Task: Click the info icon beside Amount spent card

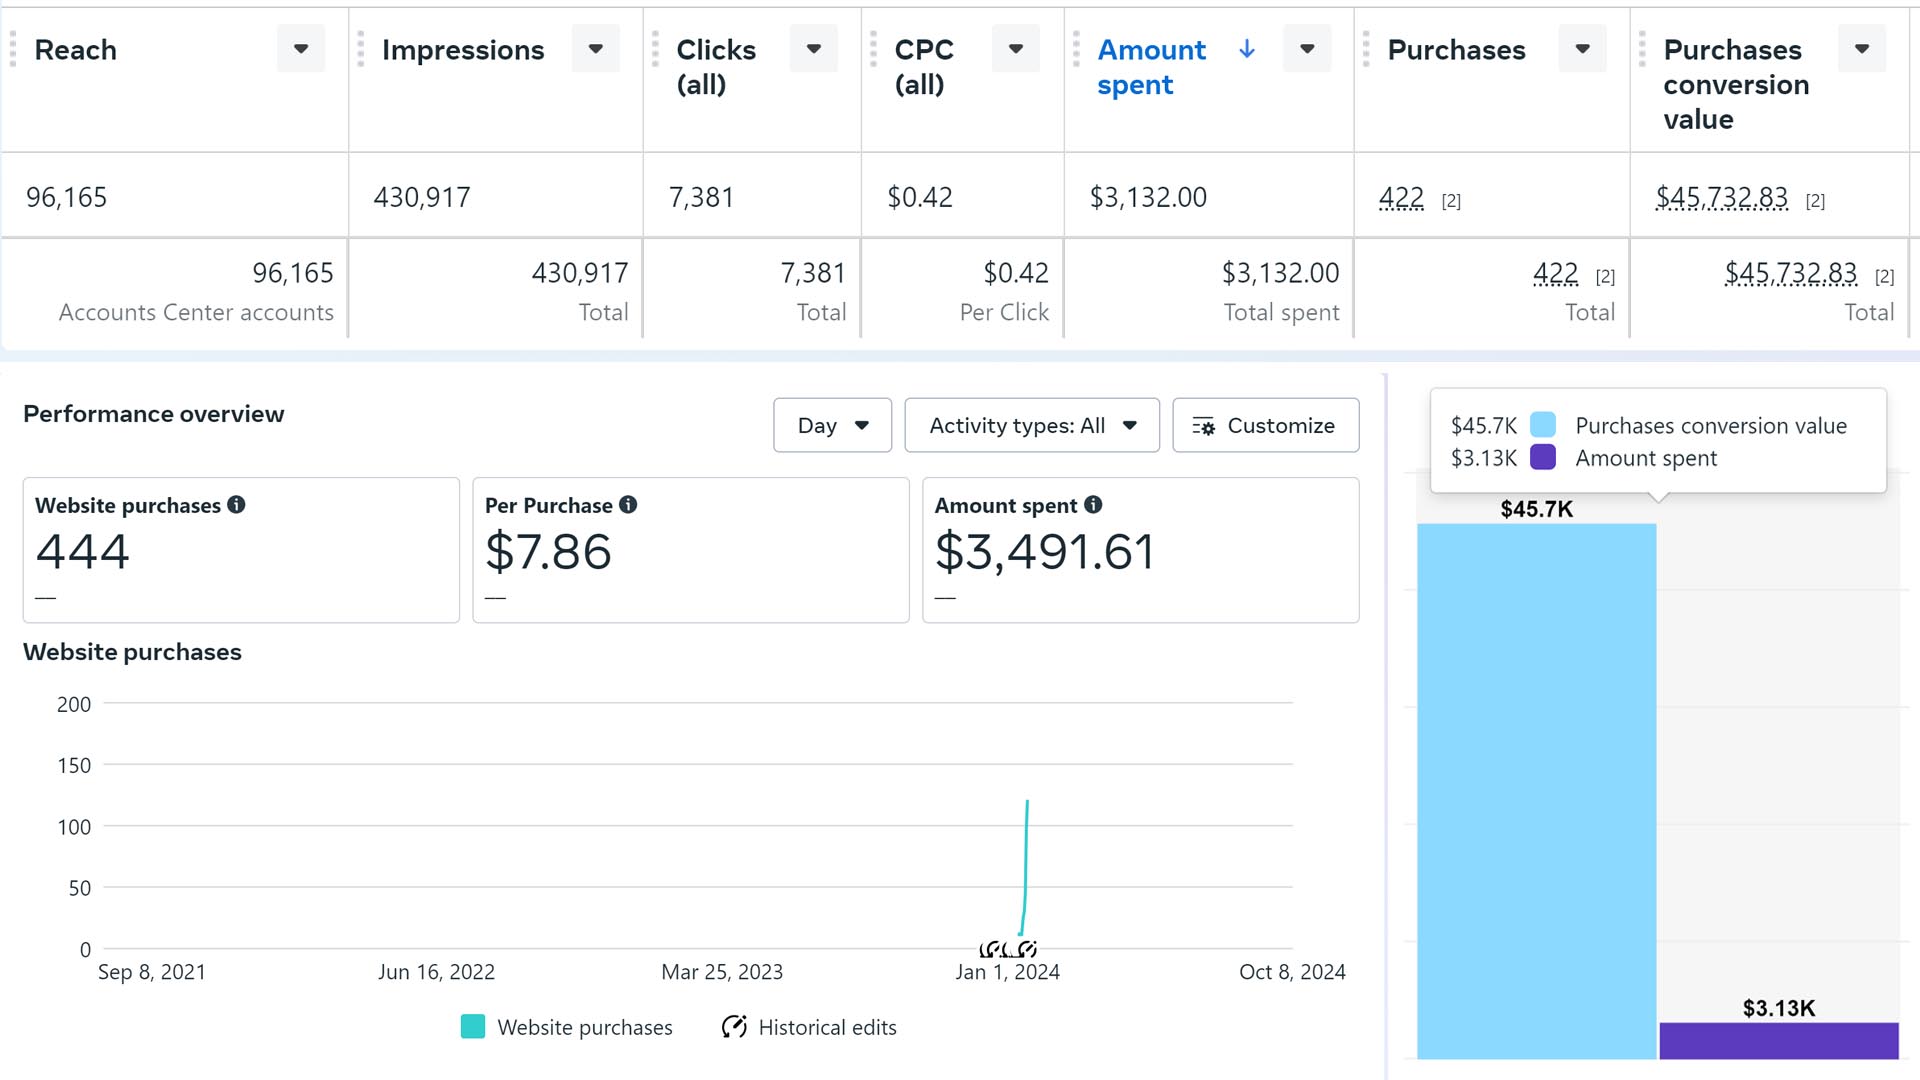Action: coord(1093,505)
